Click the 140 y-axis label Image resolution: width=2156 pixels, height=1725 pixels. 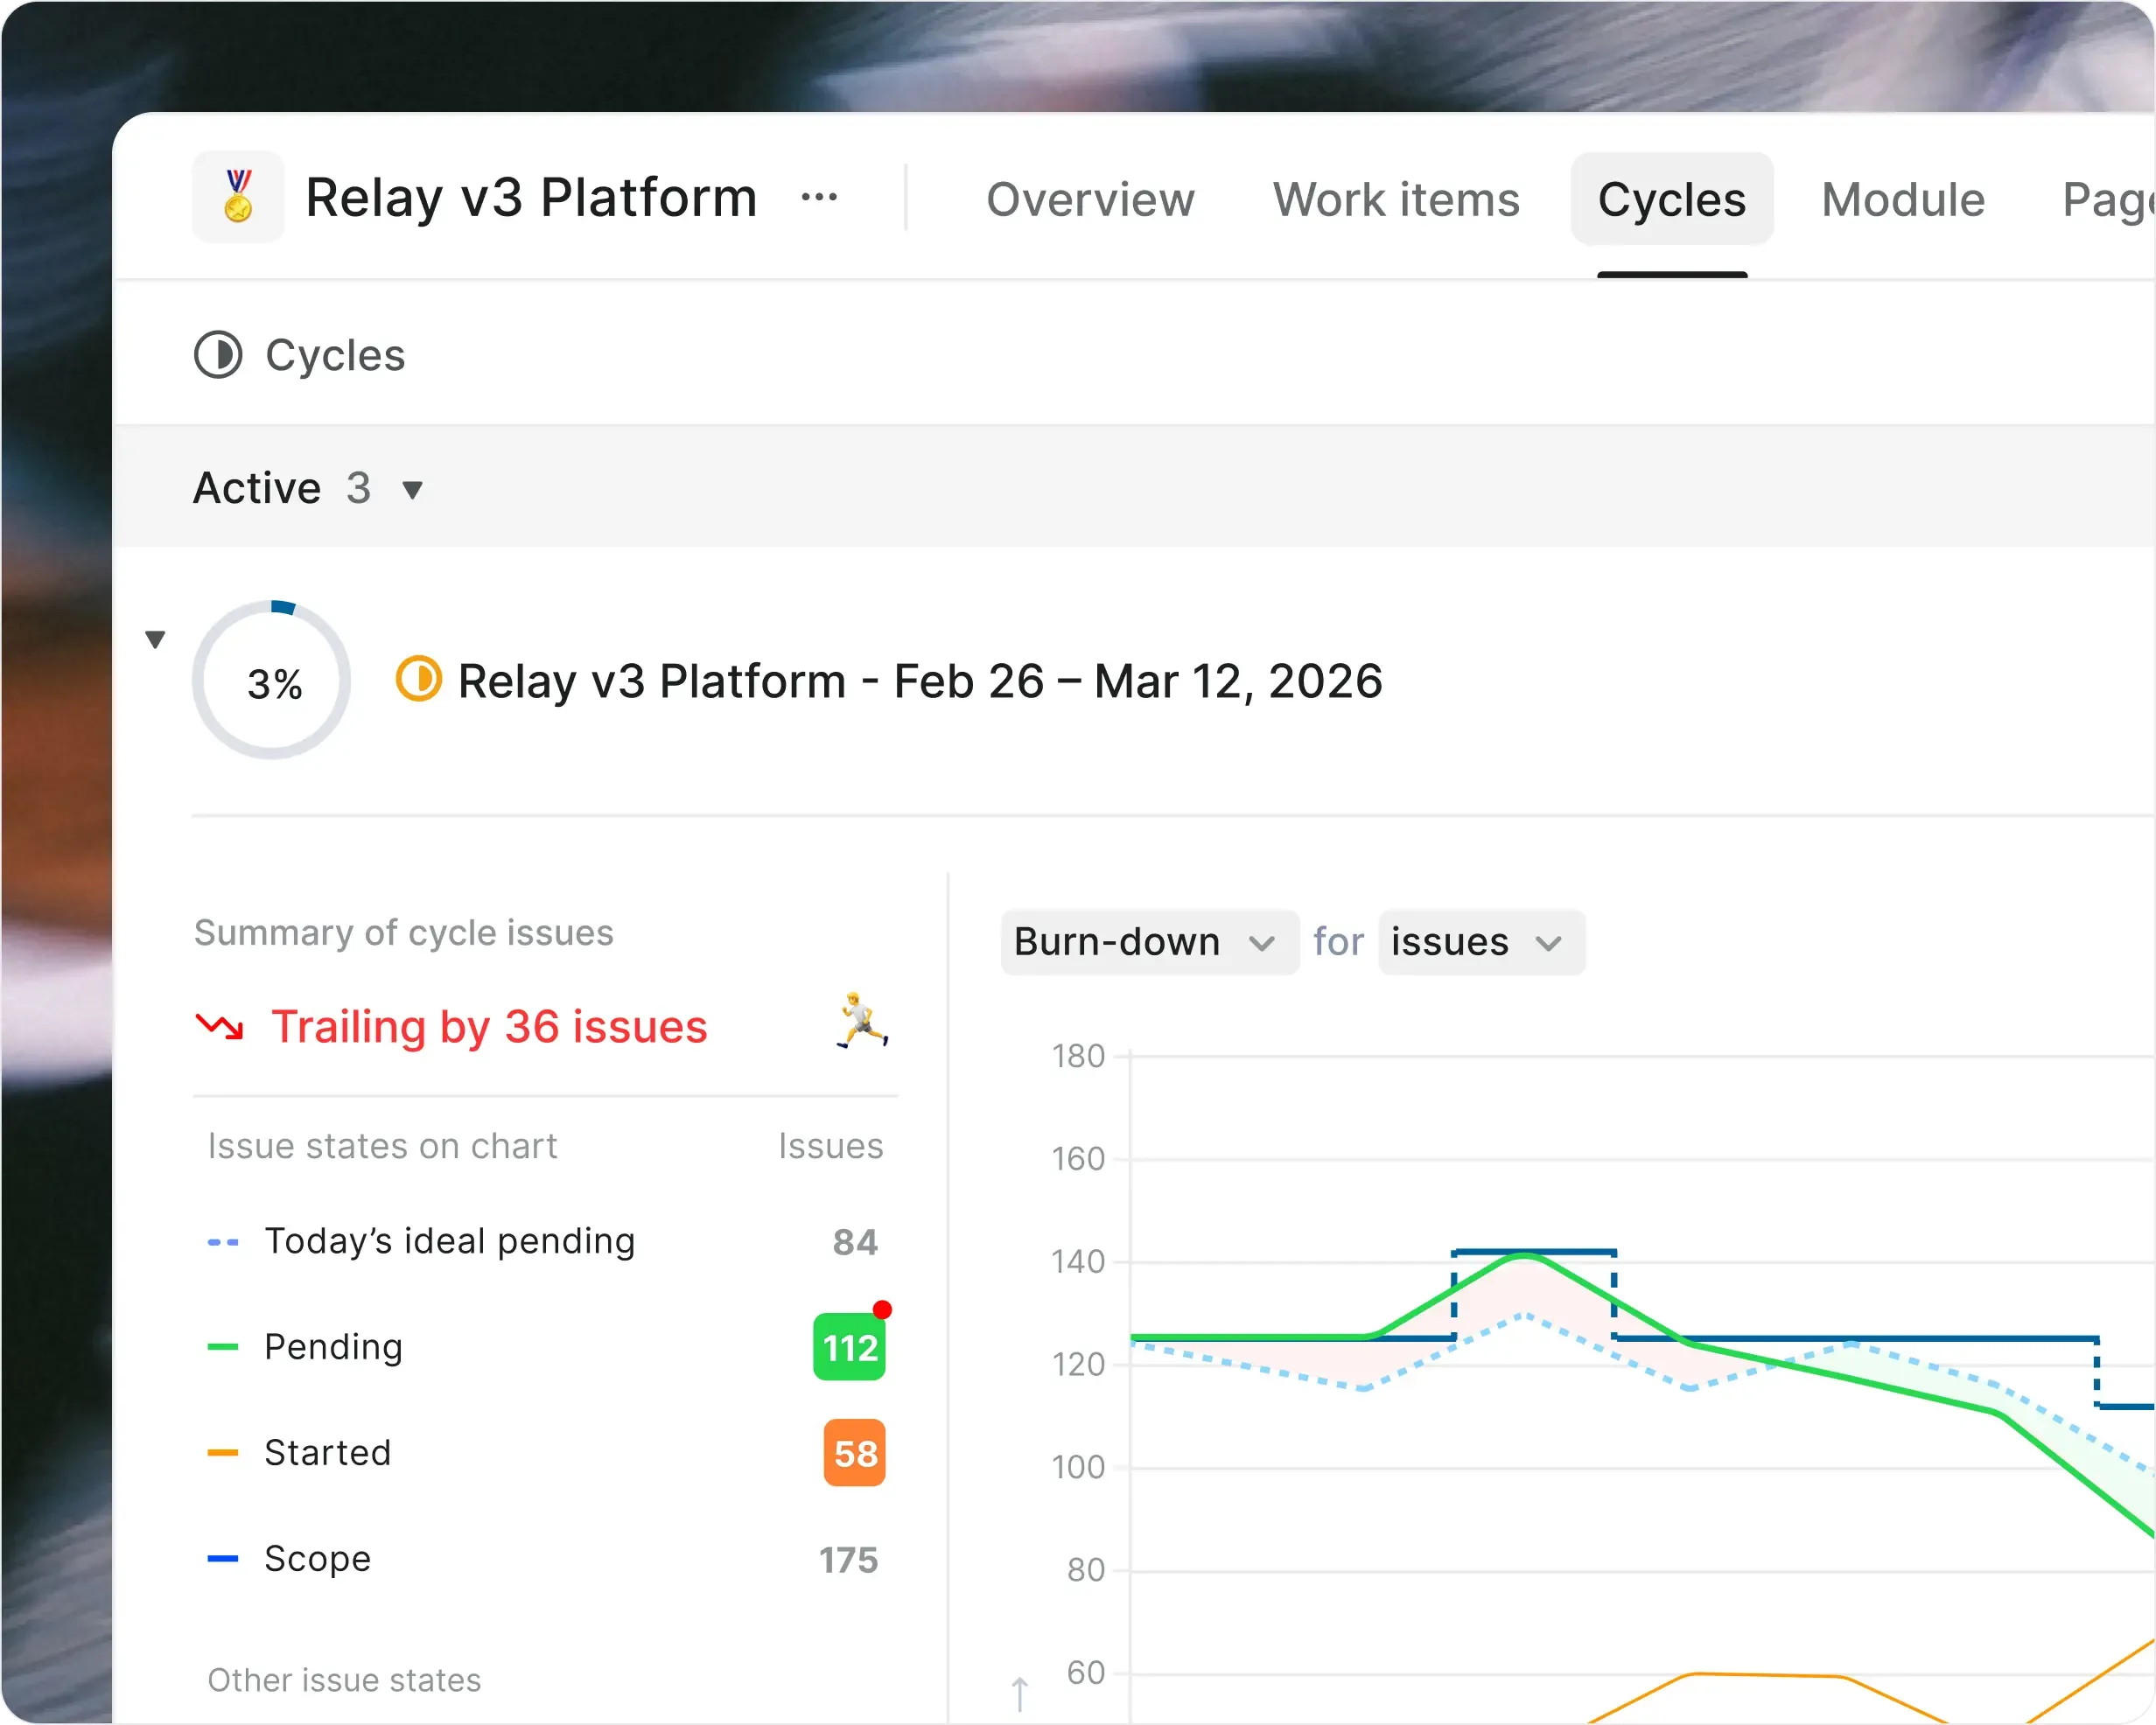(x=1078, y=1262)
